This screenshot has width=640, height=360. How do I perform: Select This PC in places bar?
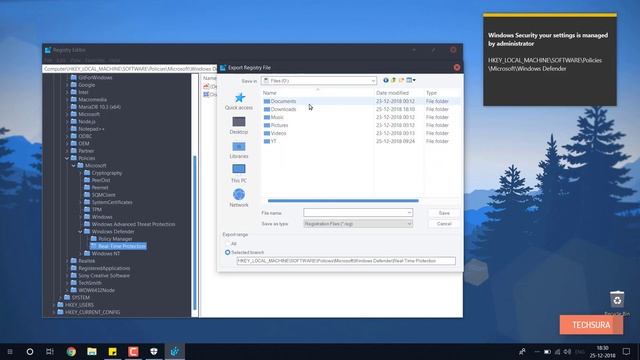pos(239,173)
